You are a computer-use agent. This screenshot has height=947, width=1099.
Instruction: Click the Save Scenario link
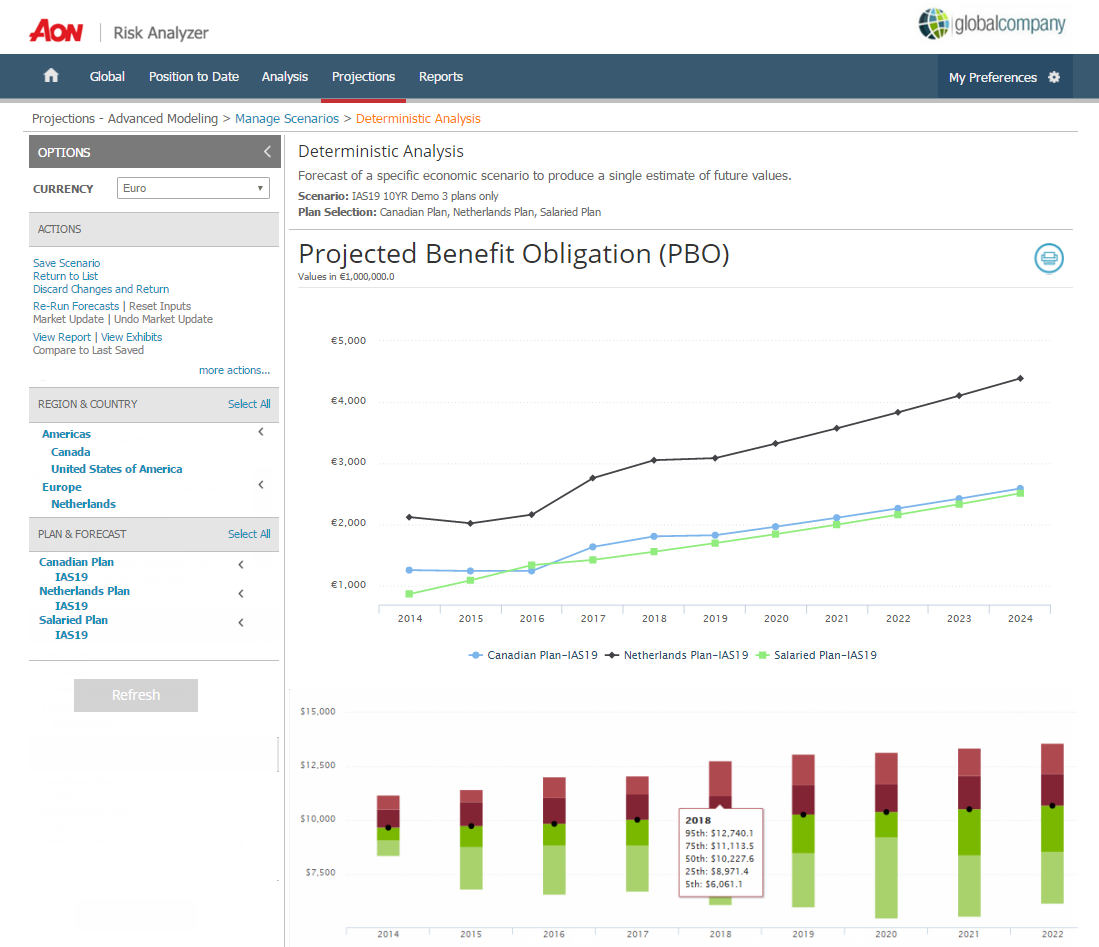[x=66, y=263]
